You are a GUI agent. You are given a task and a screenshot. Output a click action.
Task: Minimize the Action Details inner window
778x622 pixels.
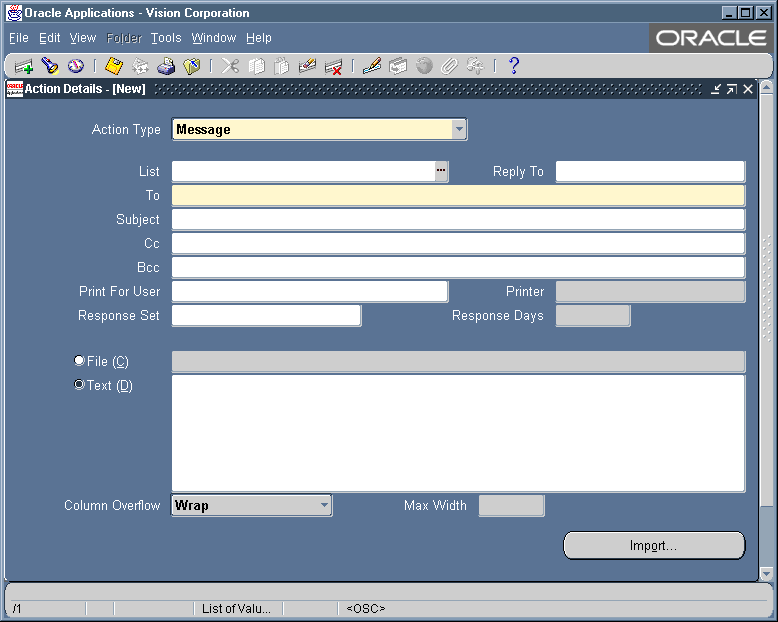(x=715, y=89)
